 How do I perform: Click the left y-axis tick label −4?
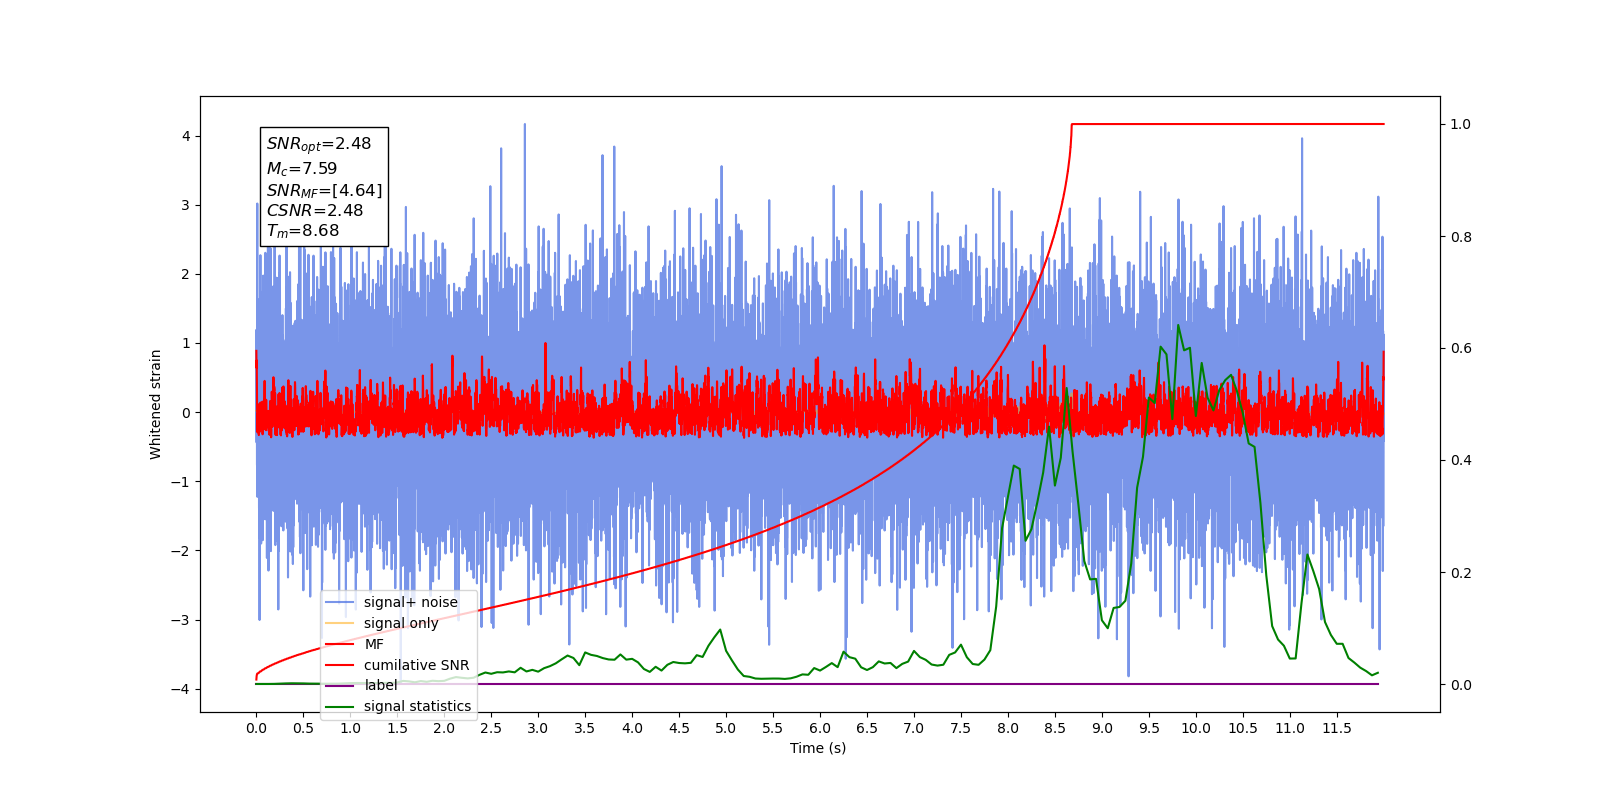pyautogui.click(x=181, y=689)
